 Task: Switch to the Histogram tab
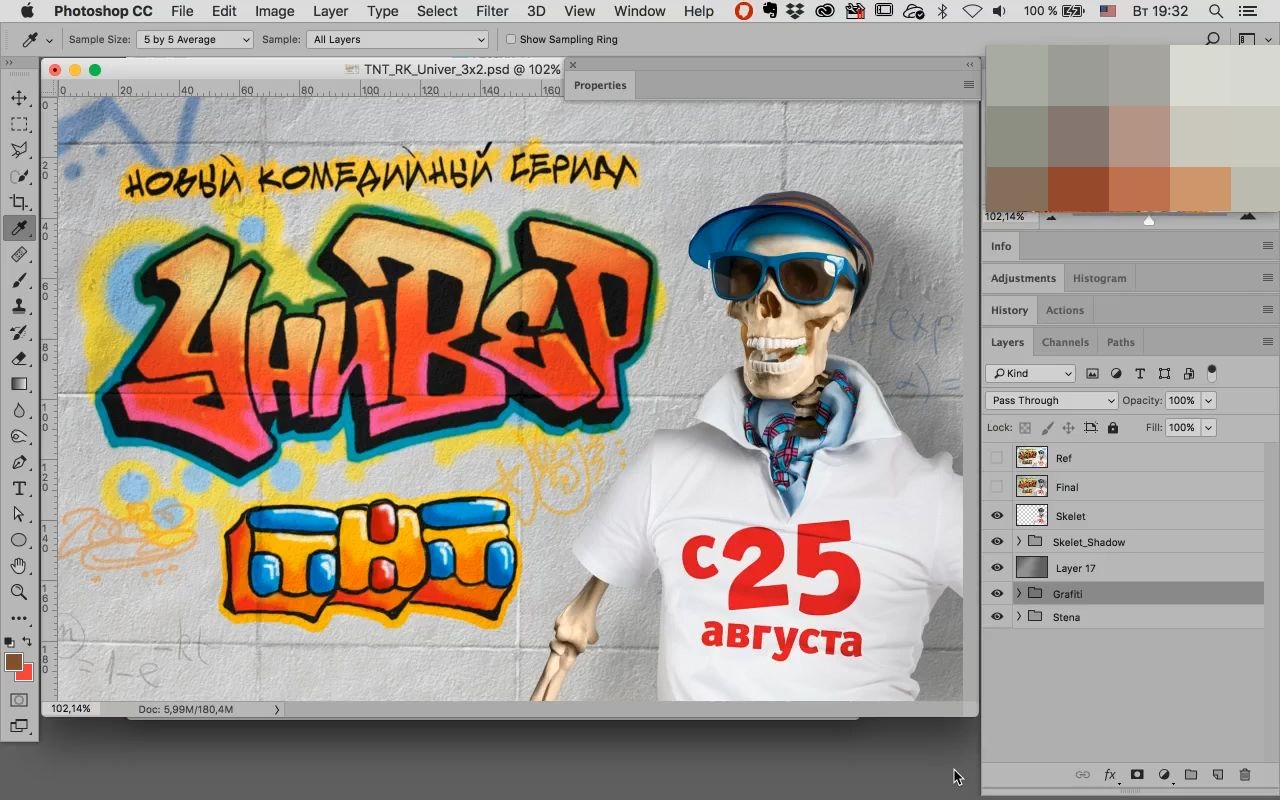(x=1099, y=278)
